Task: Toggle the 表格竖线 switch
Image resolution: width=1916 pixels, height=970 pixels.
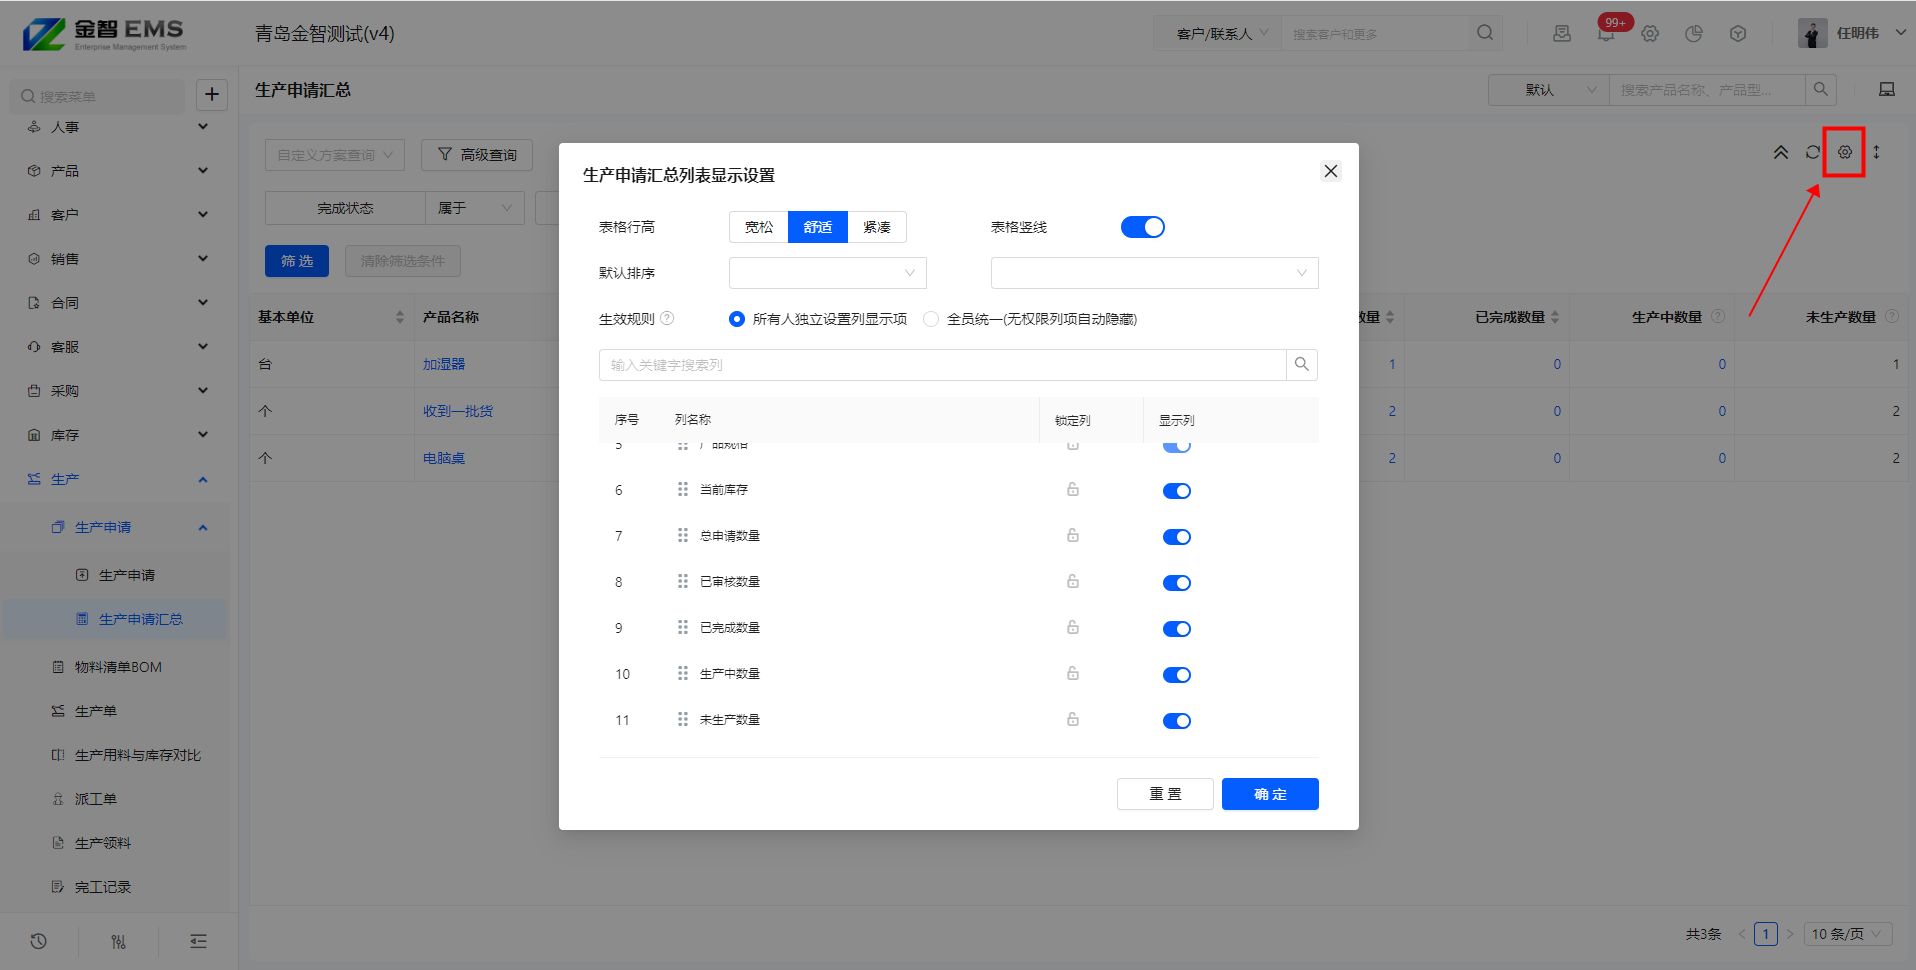Action: tap(1142, 227)
